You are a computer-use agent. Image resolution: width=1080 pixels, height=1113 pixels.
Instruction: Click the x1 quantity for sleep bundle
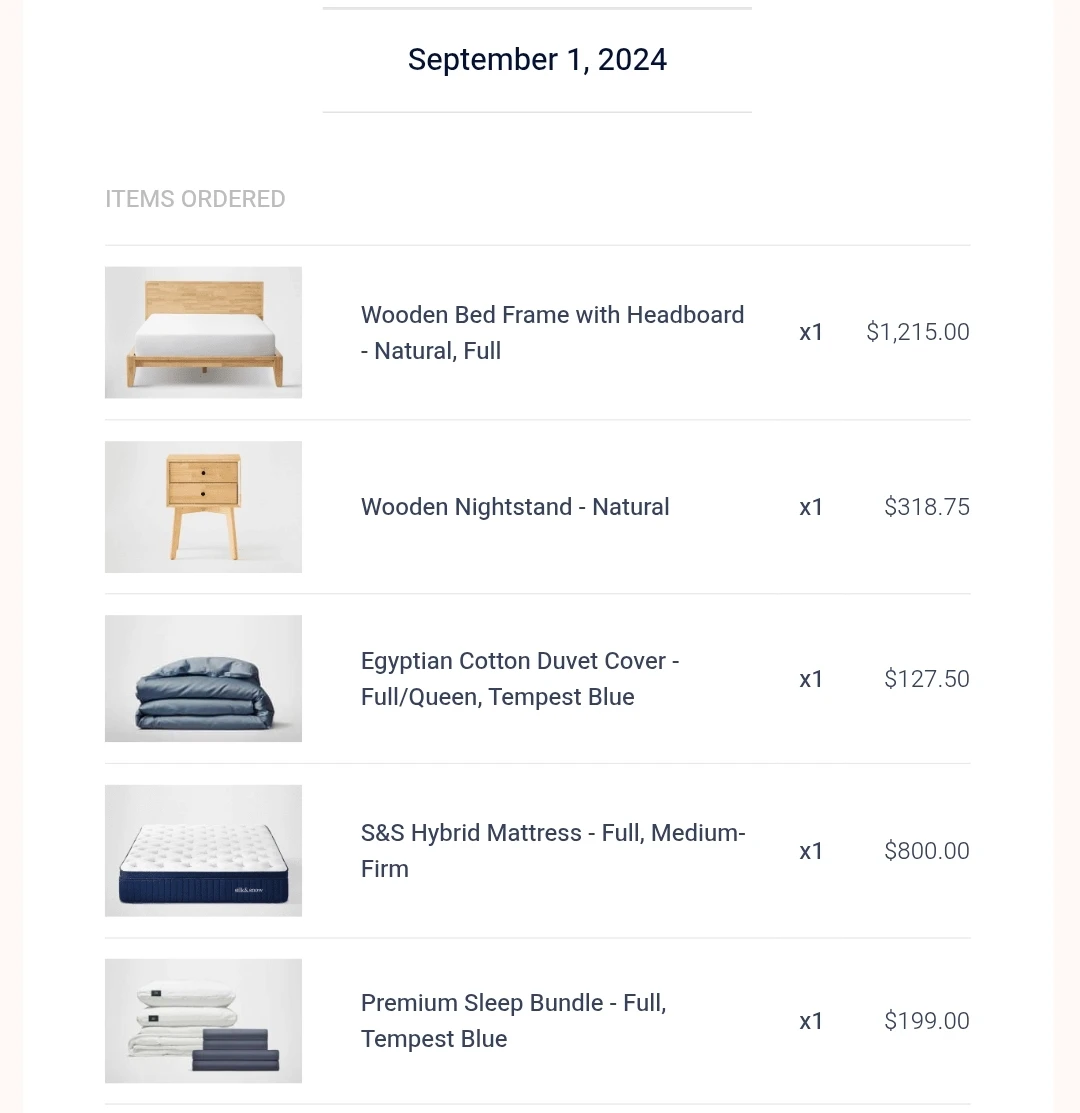pos(811,1021)
